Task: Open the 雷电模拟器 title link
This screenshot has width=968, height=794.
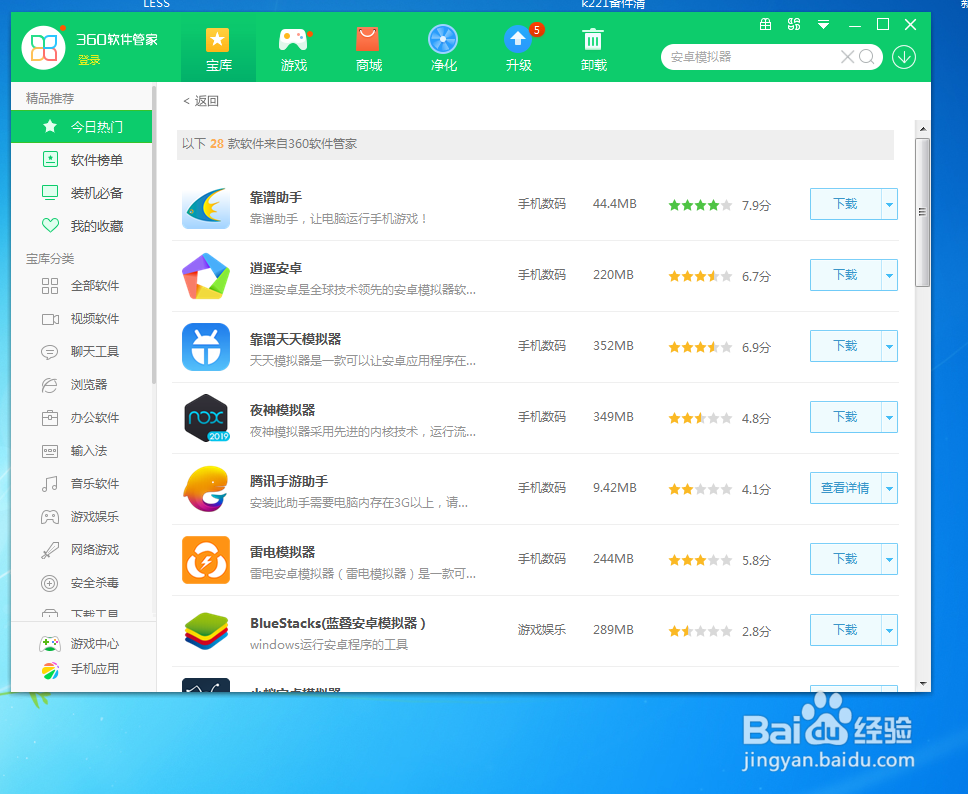Action: point(283,552)
